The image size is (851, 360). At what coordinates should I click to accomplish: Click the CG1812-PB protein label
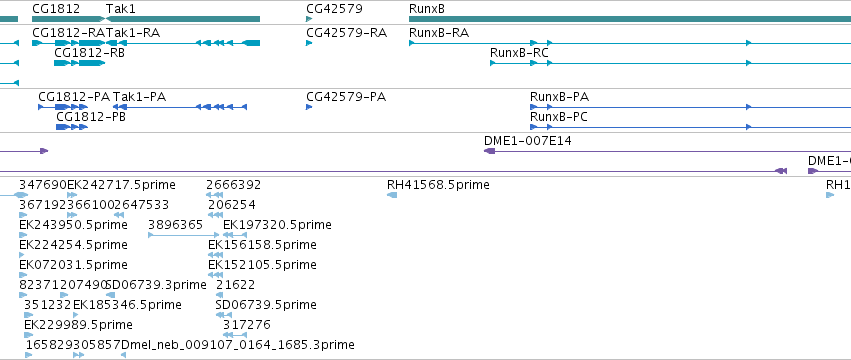coord(91,117)
